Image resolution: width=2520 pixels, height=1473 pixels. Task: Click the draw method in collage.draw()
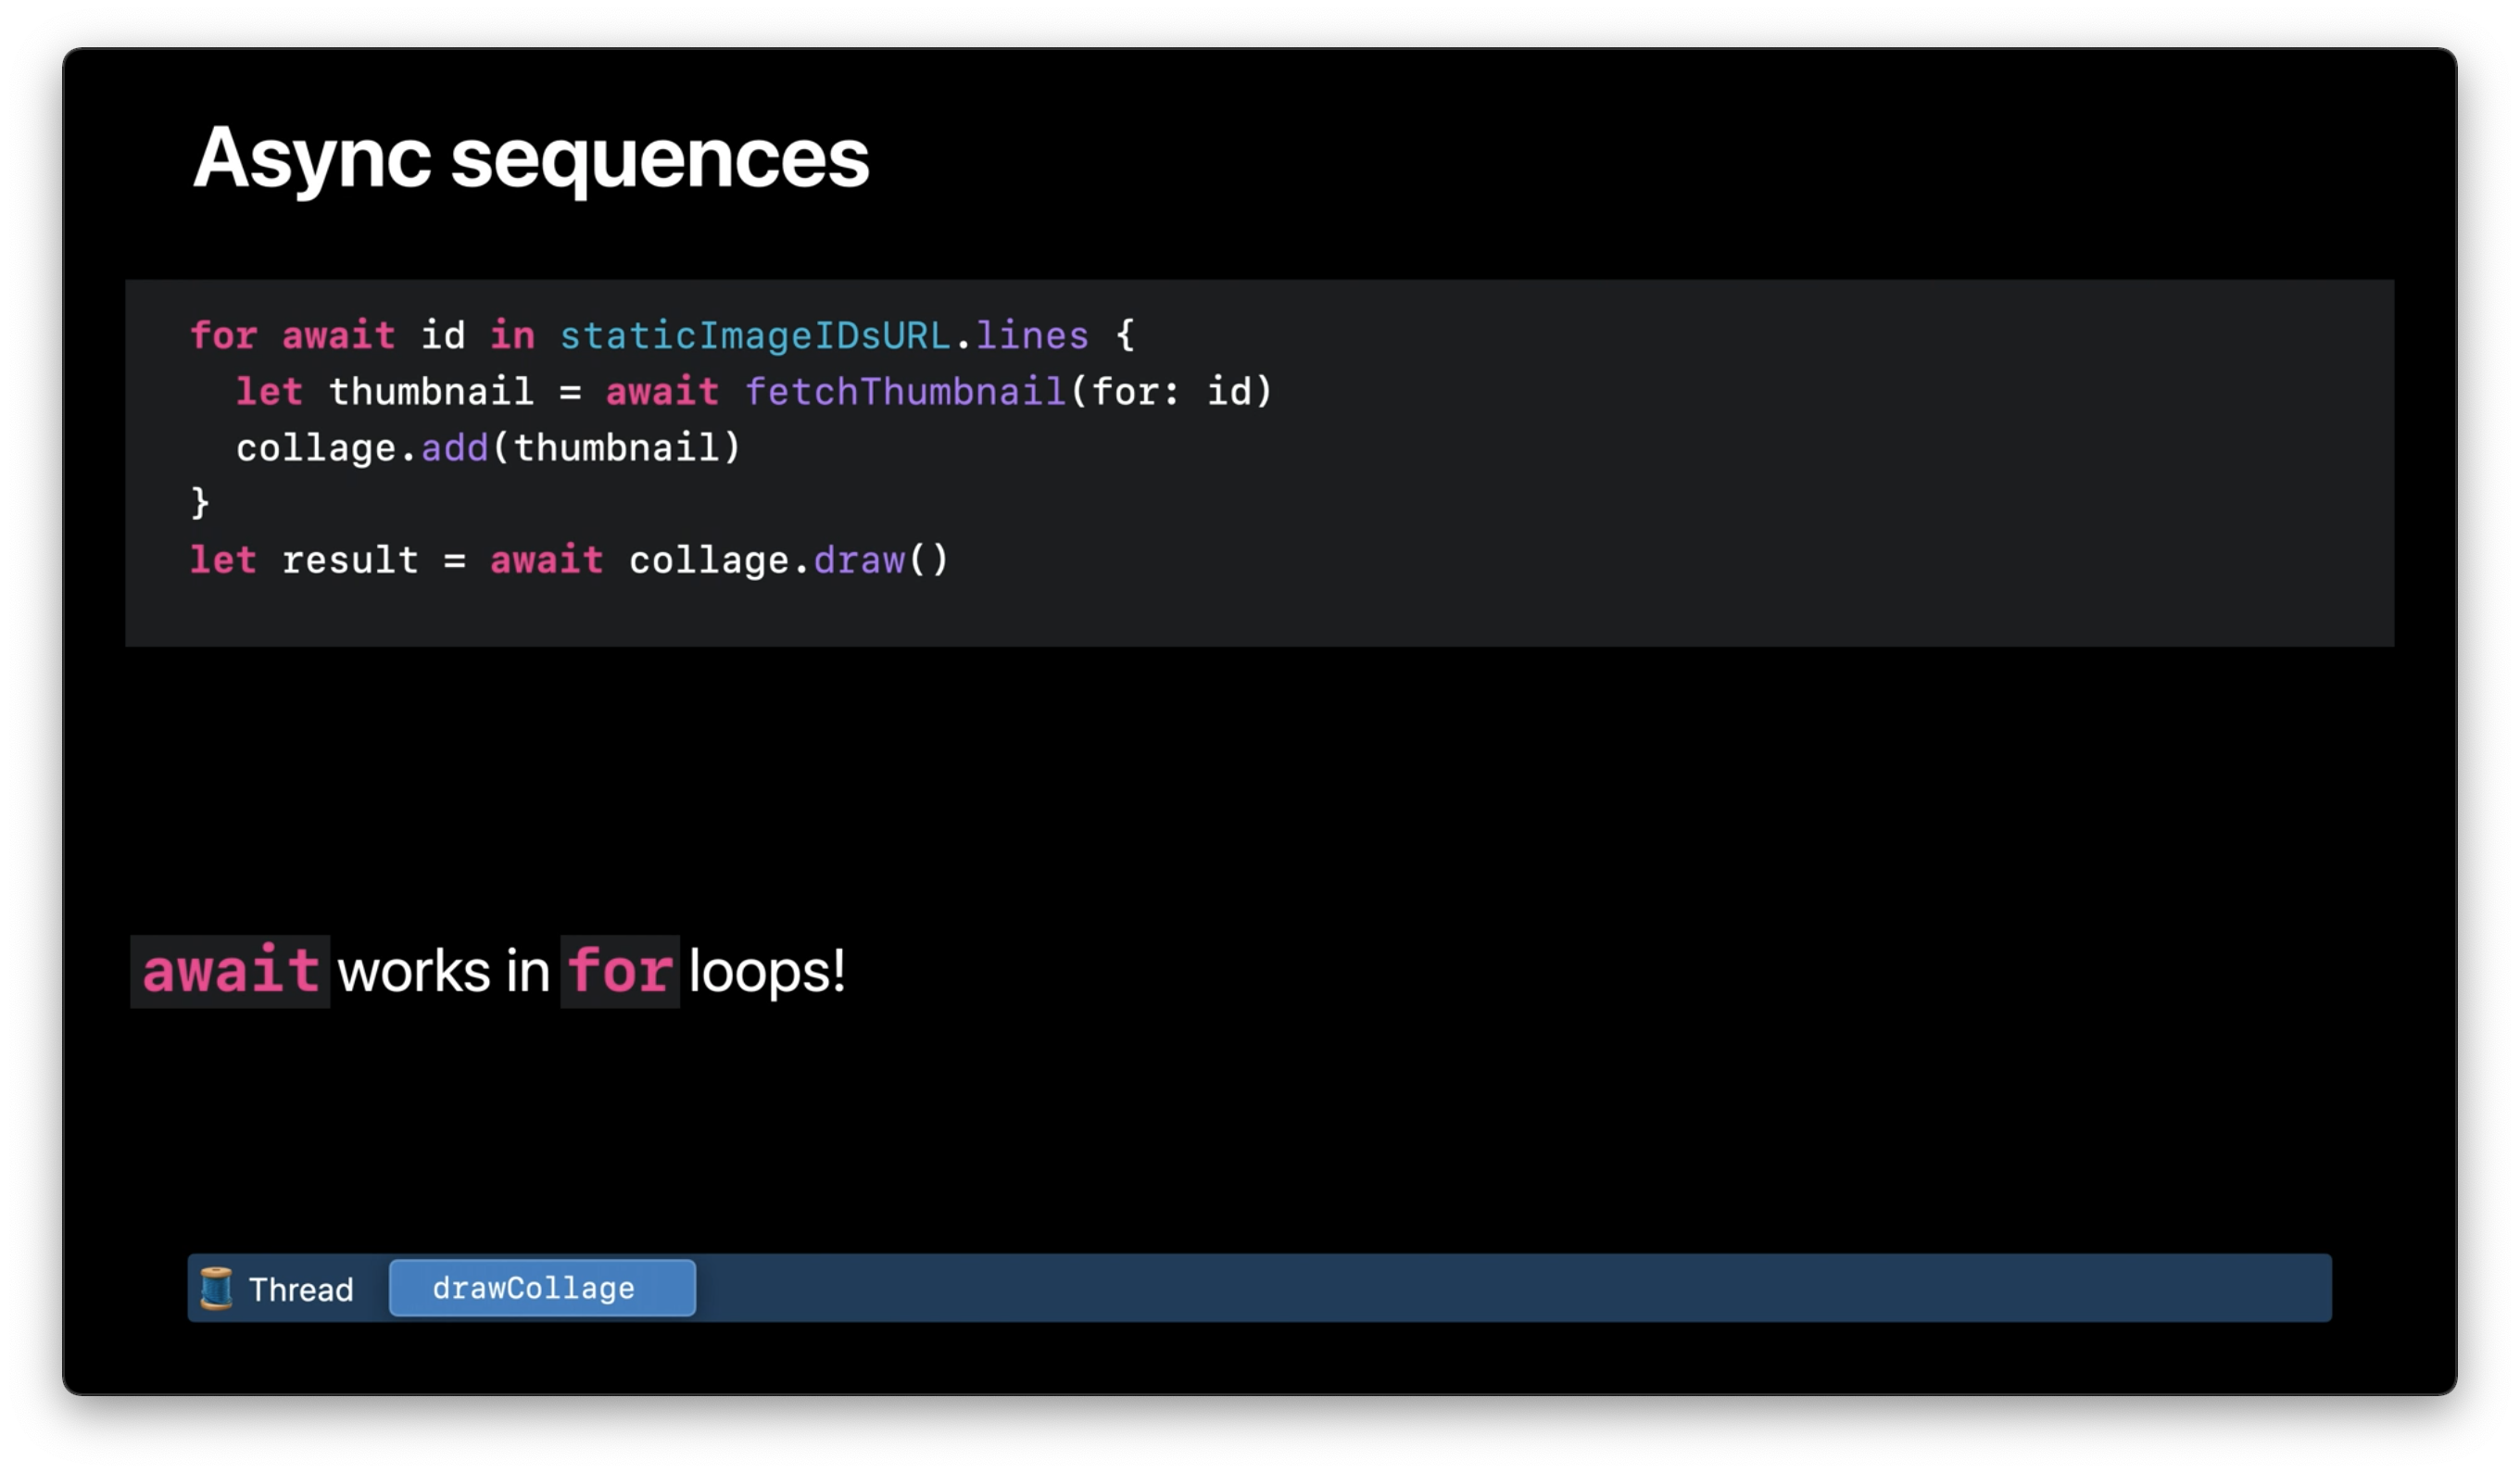pos(859,560)
